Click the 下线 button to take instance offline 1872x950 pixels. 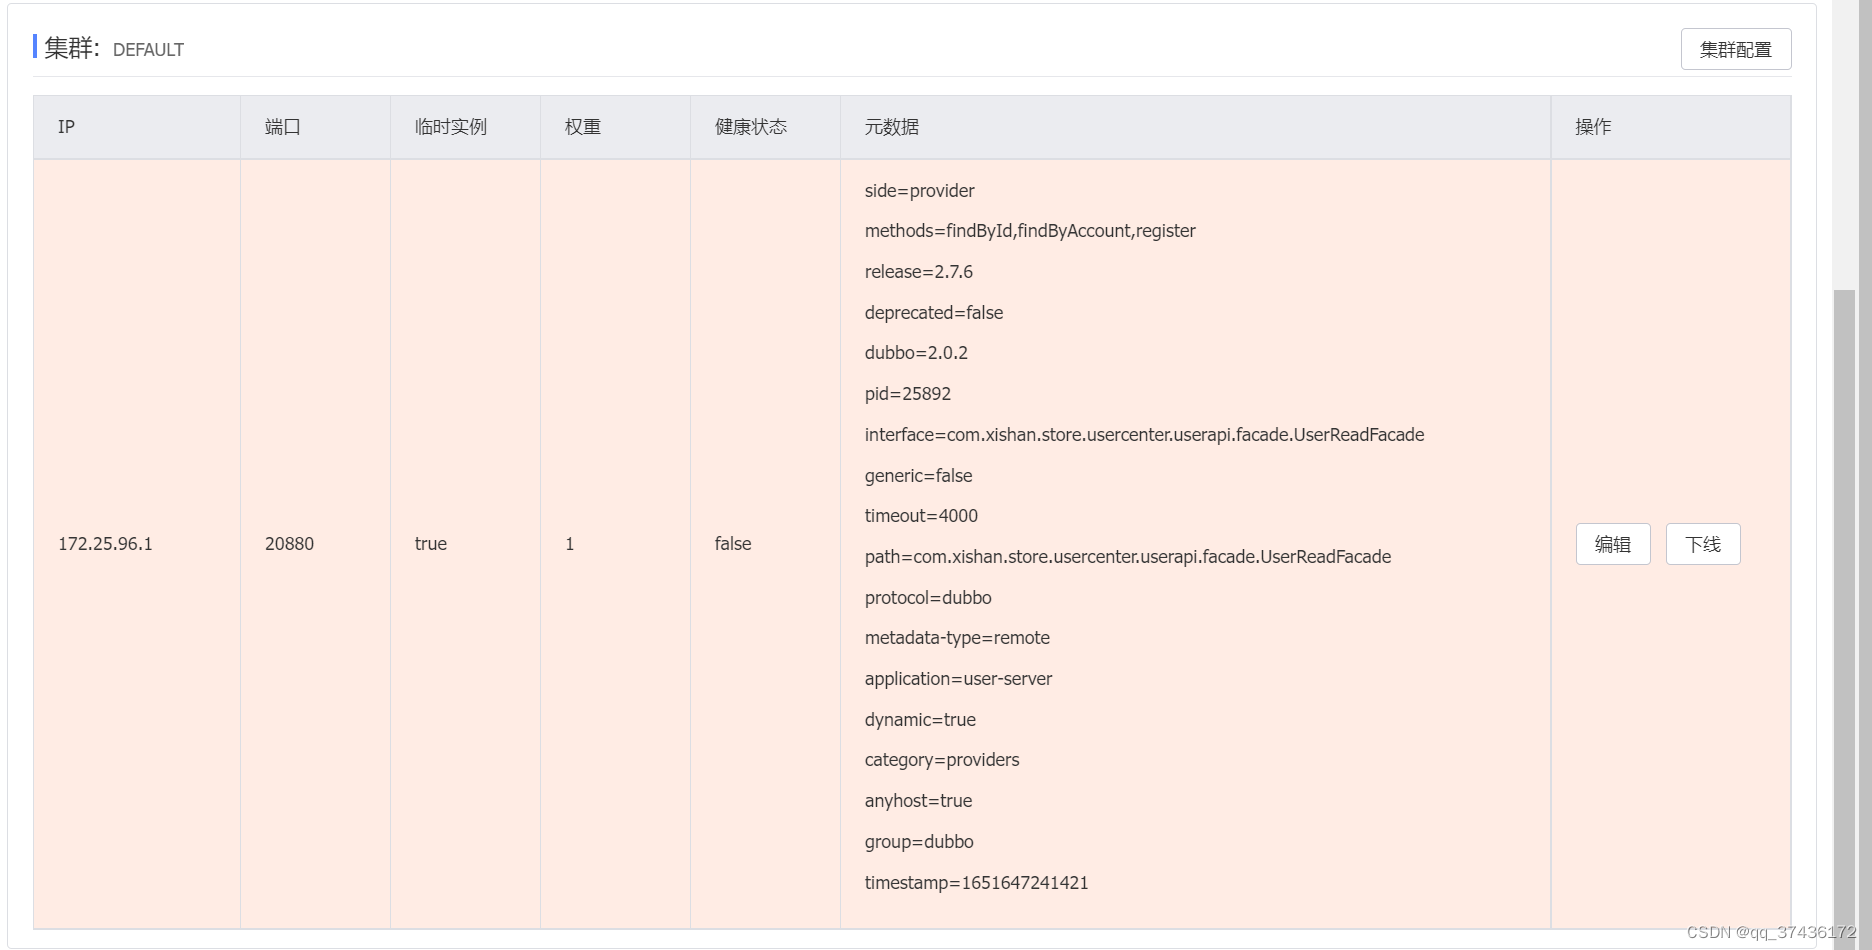(x=1703, y=544)
